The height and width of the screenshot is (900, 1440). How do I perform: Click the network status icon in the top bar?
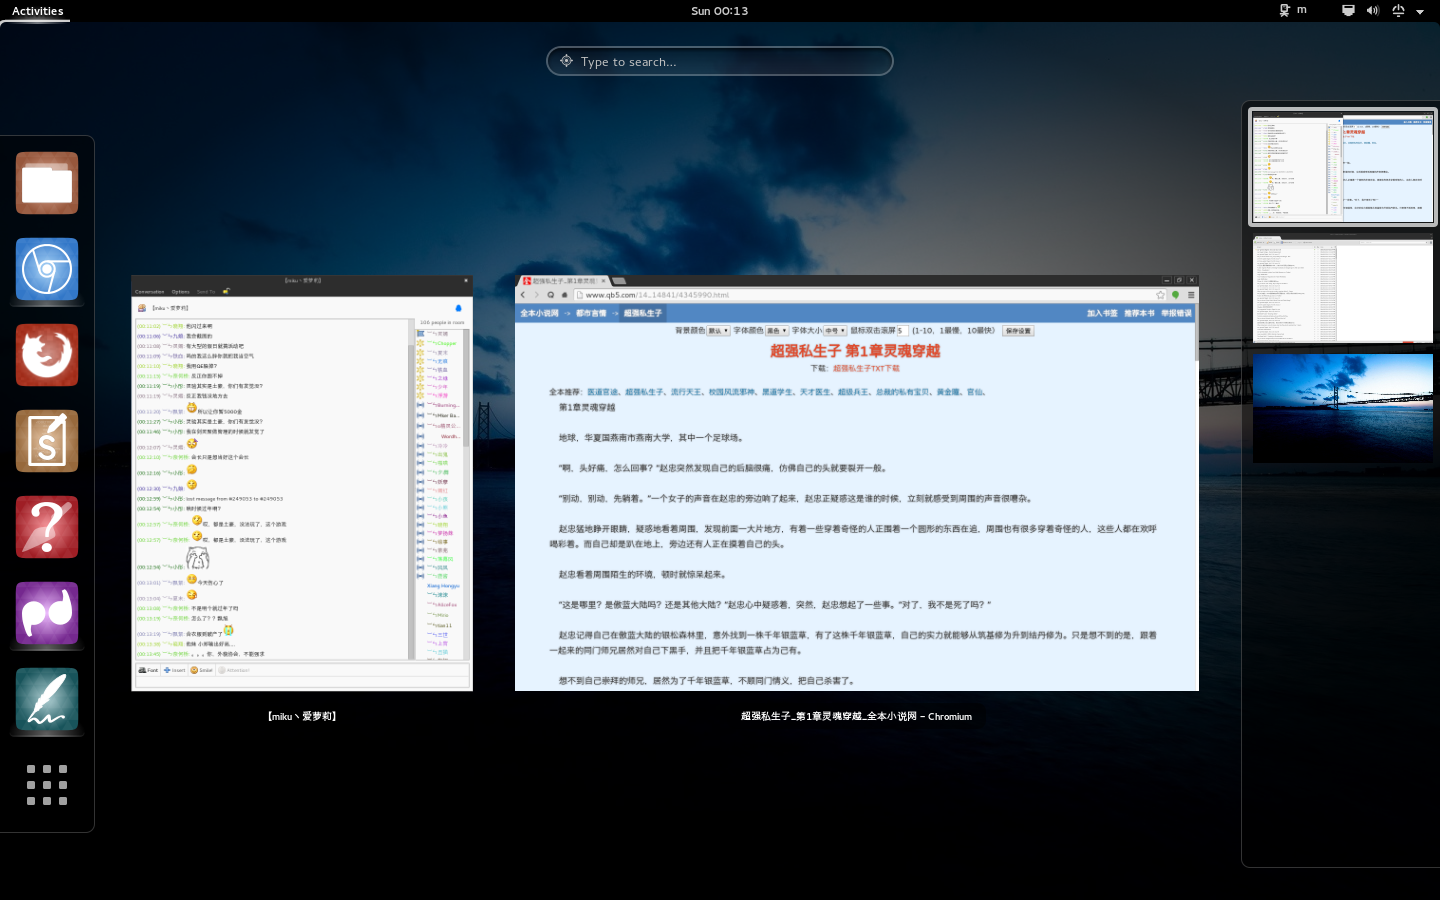pyautogui.click(x=1348, y=10)
